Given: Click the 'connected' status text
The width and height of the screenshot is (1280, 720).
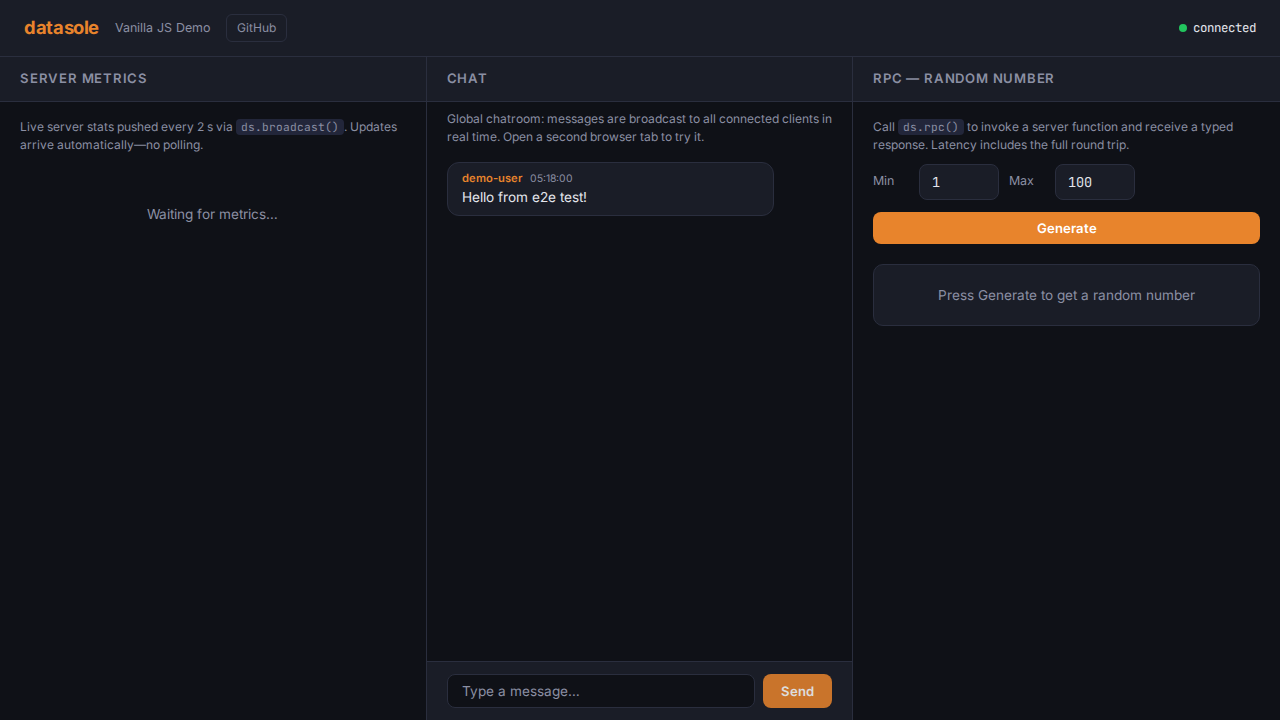Looking at the screenshot, I should click(1224, 28).
